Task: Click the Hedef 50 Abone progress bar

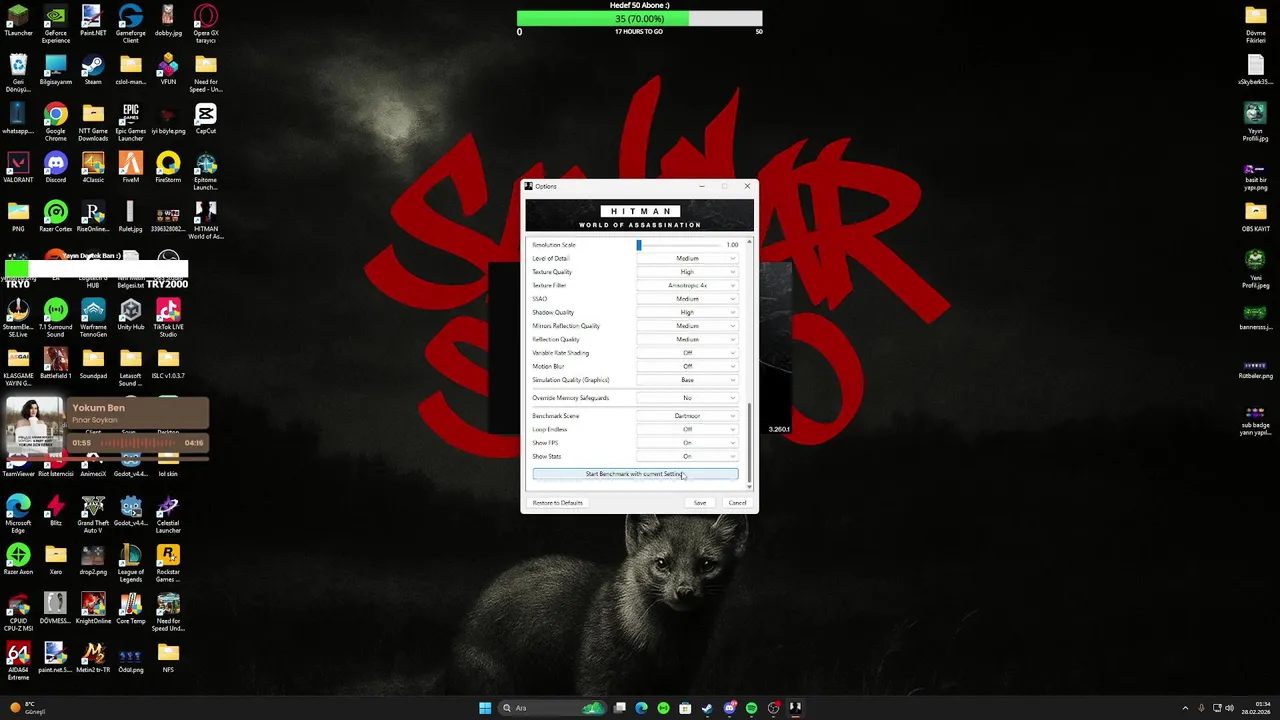Action: [x=639, y=18]
